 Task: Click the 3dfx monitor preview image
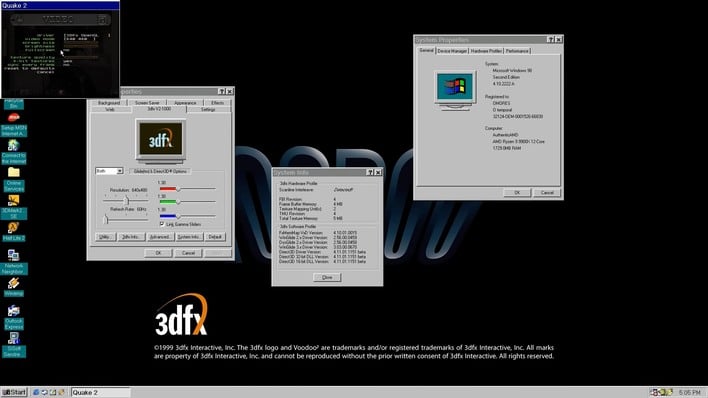(x=161, y=141)
